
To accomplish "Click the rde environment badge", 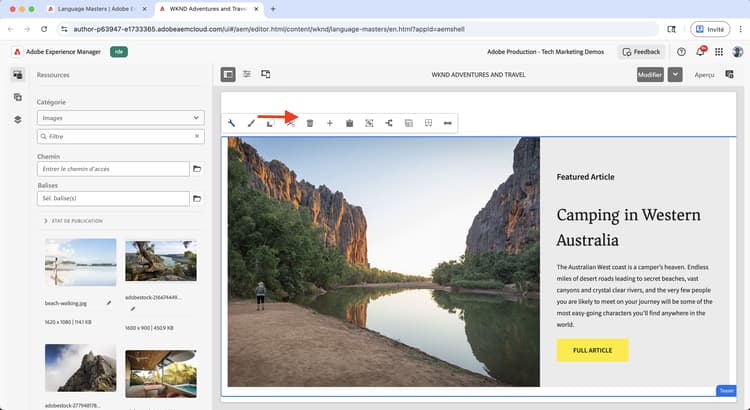I will click(x=119, y=52).
